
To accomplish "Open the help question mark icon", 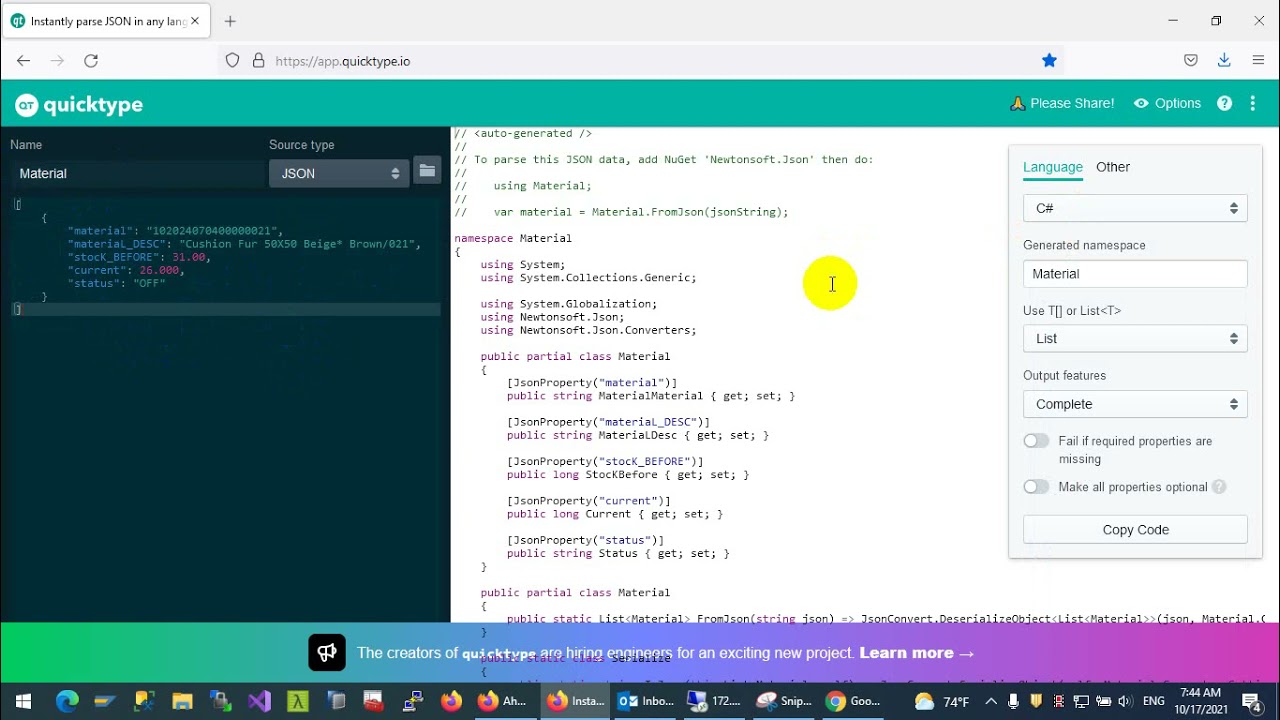I will coord(1224,103).
